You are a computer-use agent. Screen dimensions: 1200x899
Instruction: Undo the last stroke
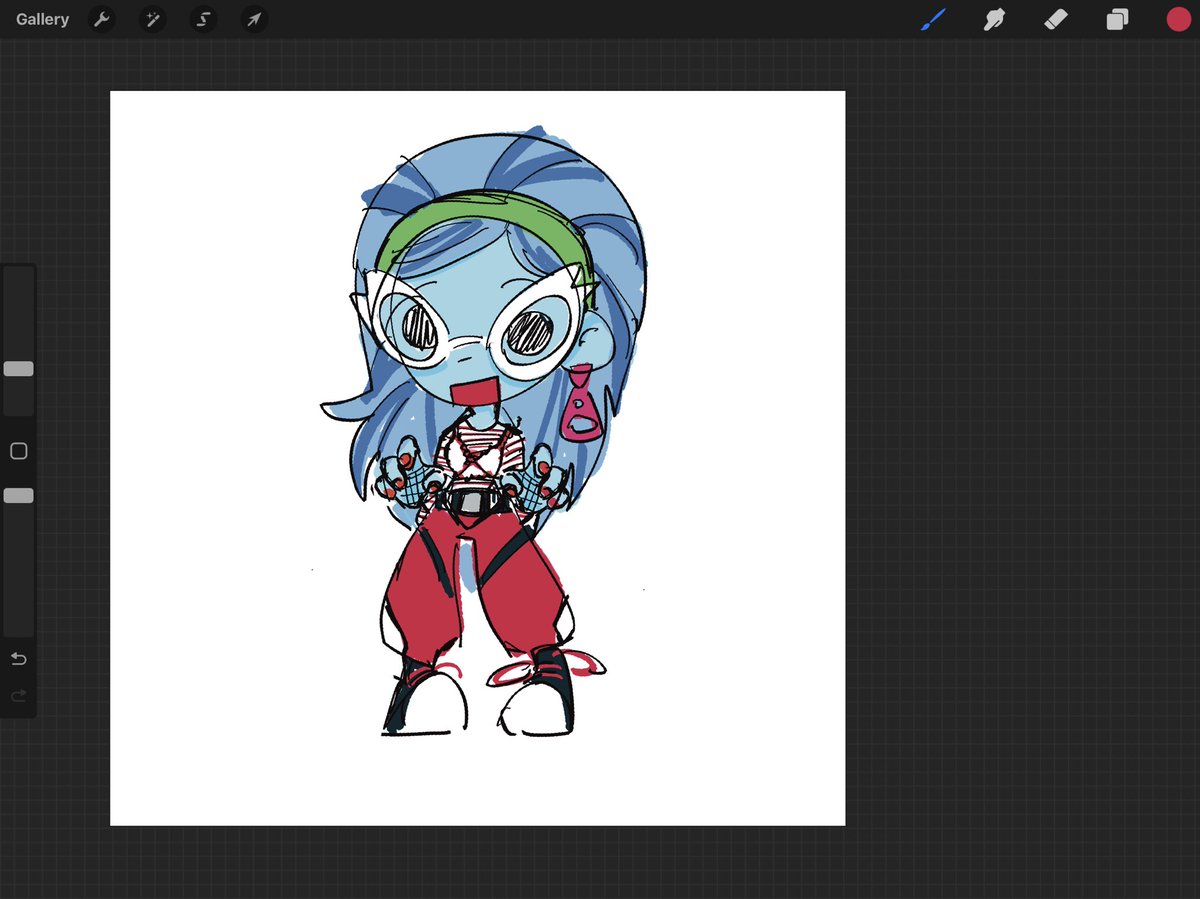18,659
